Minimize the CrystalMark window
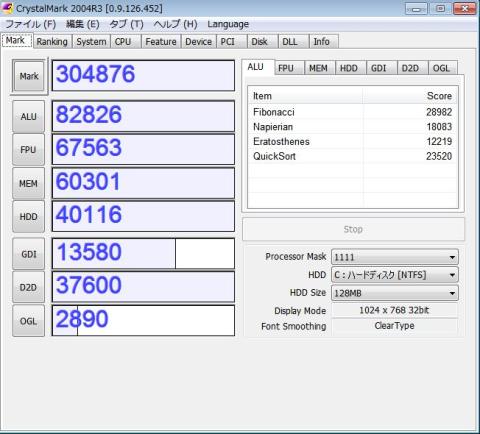This screenshot has width=480, height=434. point(416,9)
